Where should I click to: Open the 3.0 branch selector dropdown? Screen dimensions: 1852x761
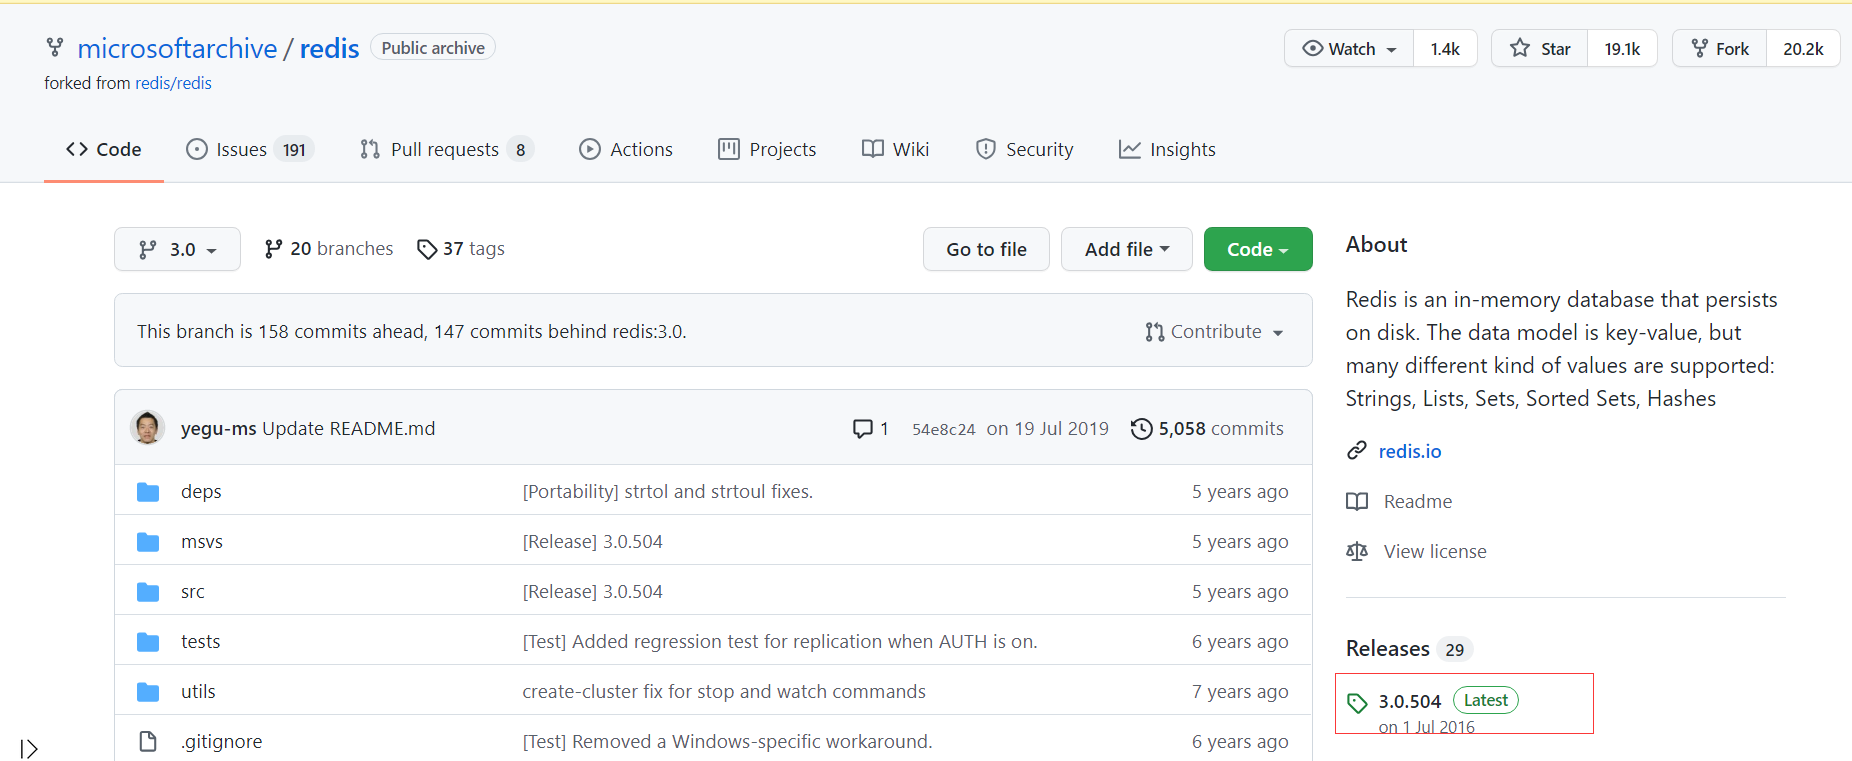[x=177, y=249]
